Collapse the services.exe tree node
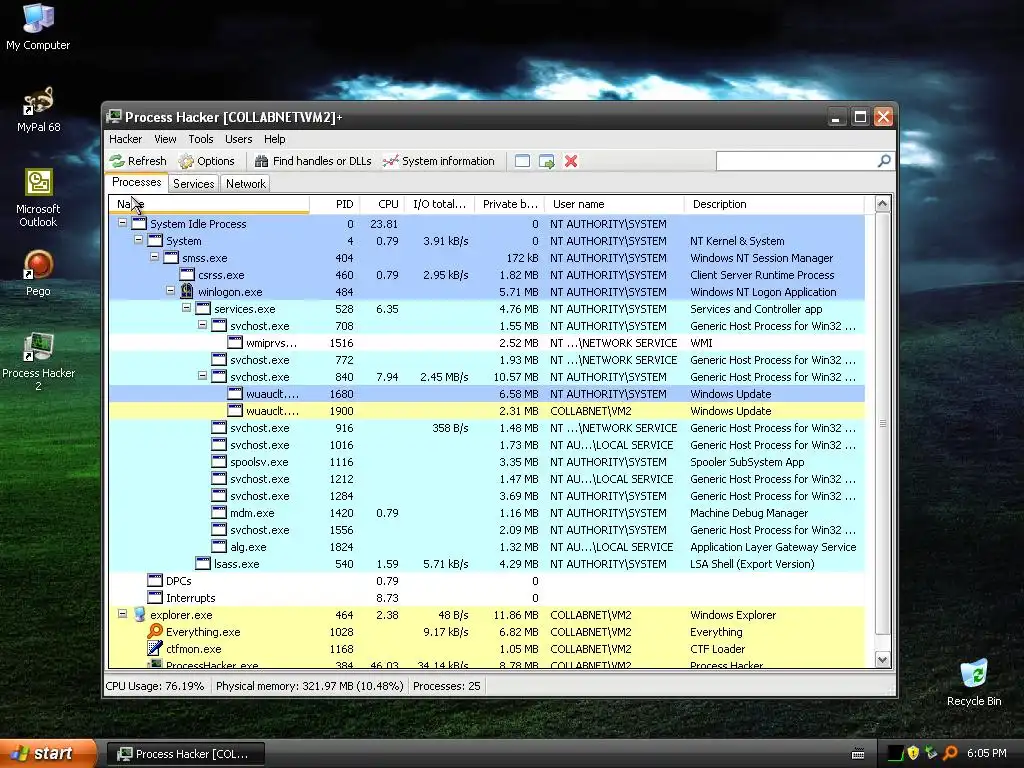 click(x=186, y=308)
